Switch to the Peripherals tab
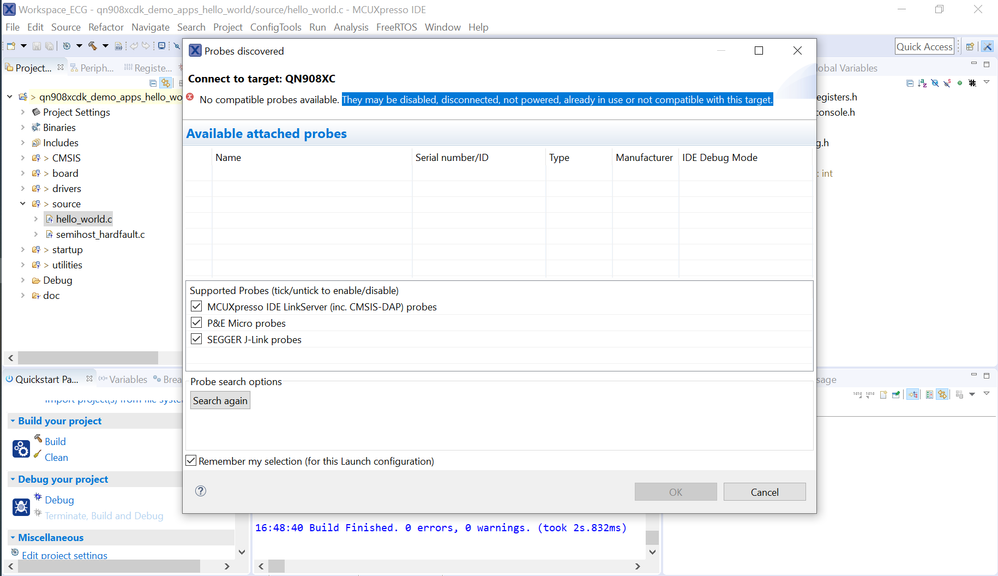The height and width of the screenshot is (576, 998). [x=92, y=67]
